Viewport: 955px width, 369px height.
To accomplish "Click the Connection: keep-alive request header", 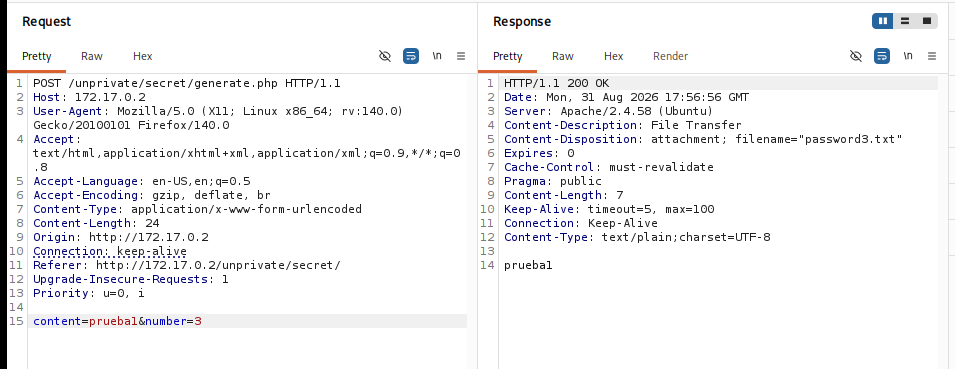I will (110, 251).
